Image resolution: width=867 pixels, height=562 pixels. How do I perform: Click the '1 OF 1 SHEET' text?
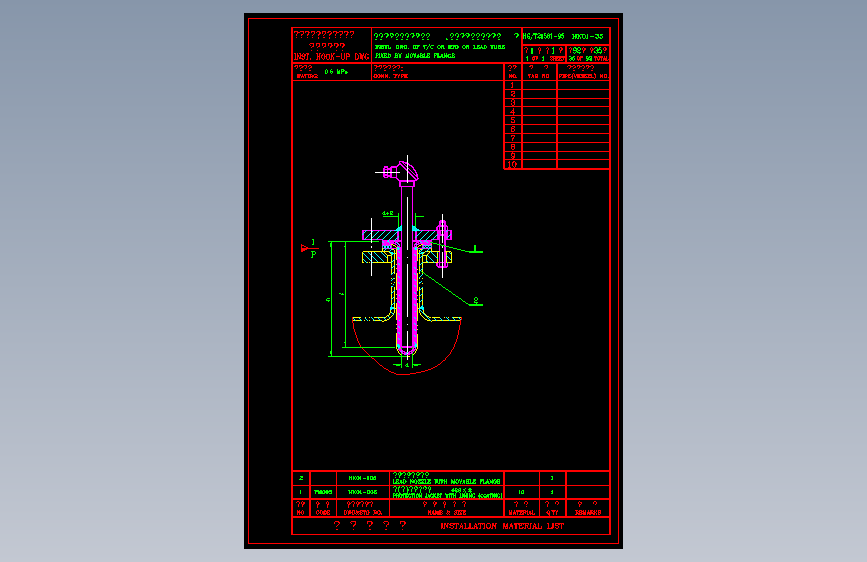[545, 59]
